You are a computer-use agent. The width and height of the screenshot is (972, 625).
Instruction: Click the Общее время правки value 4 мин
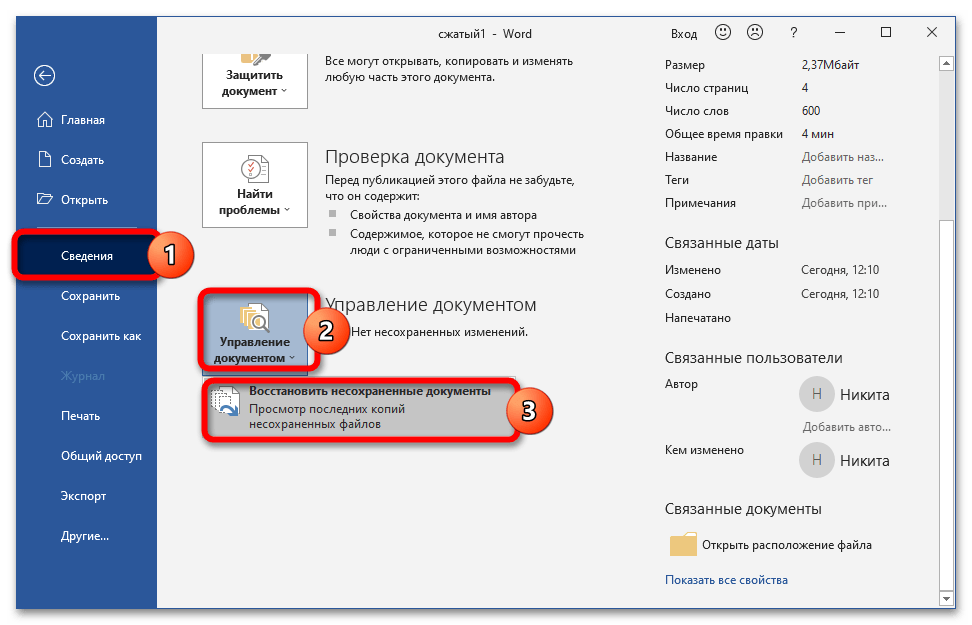[818, 134]
